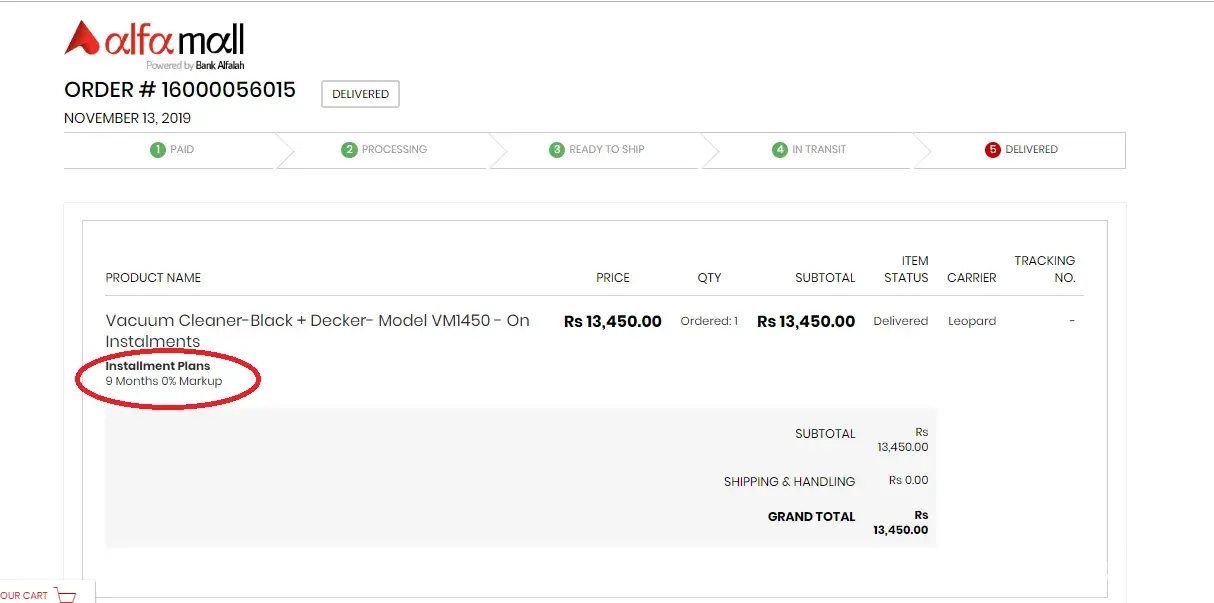Click the step 3 Ready to Ship circle

[x=557, y=150]
